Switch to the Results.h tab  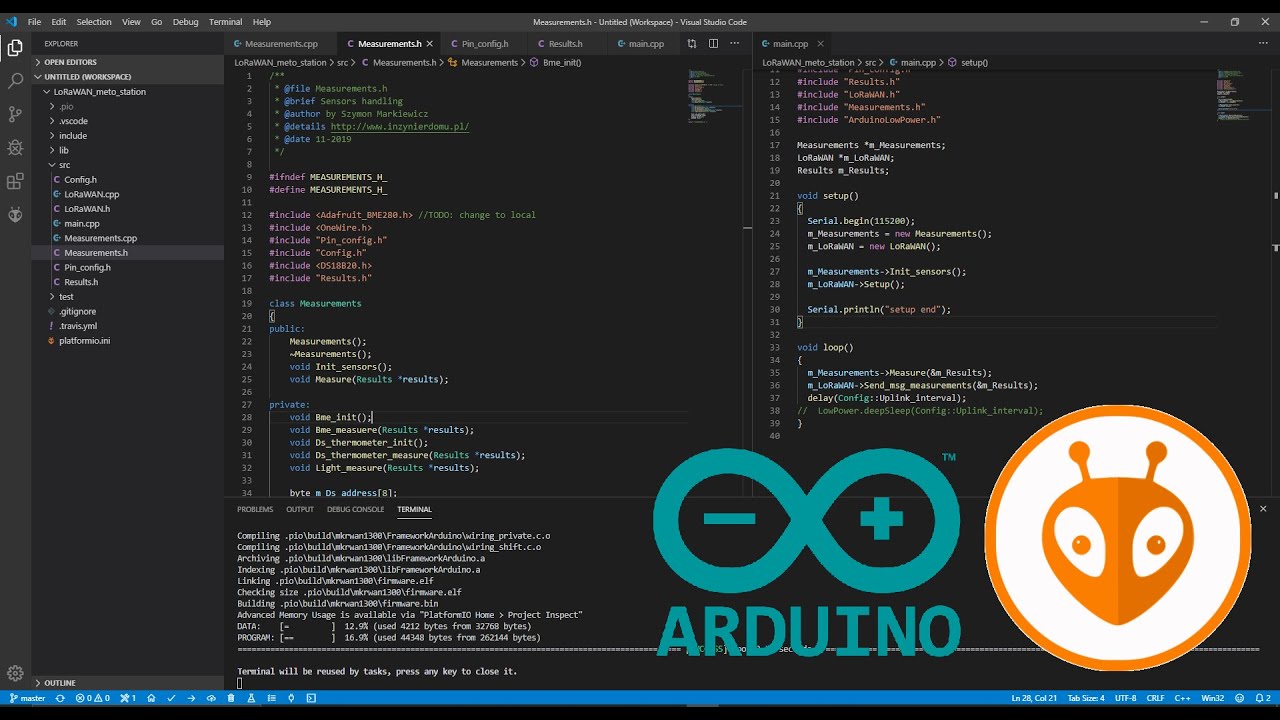pos(565,43)
